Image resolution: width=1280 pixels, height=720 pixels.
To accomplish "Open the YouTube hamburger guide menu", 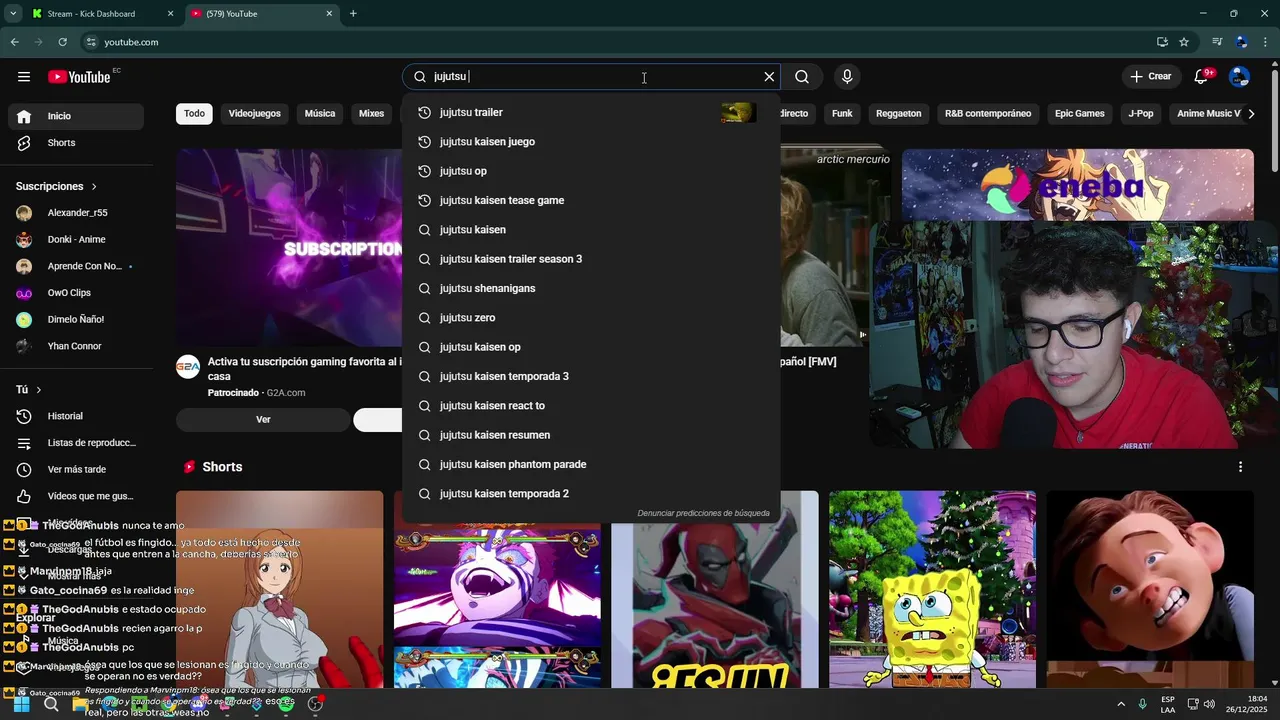I will tap(24, 77).
